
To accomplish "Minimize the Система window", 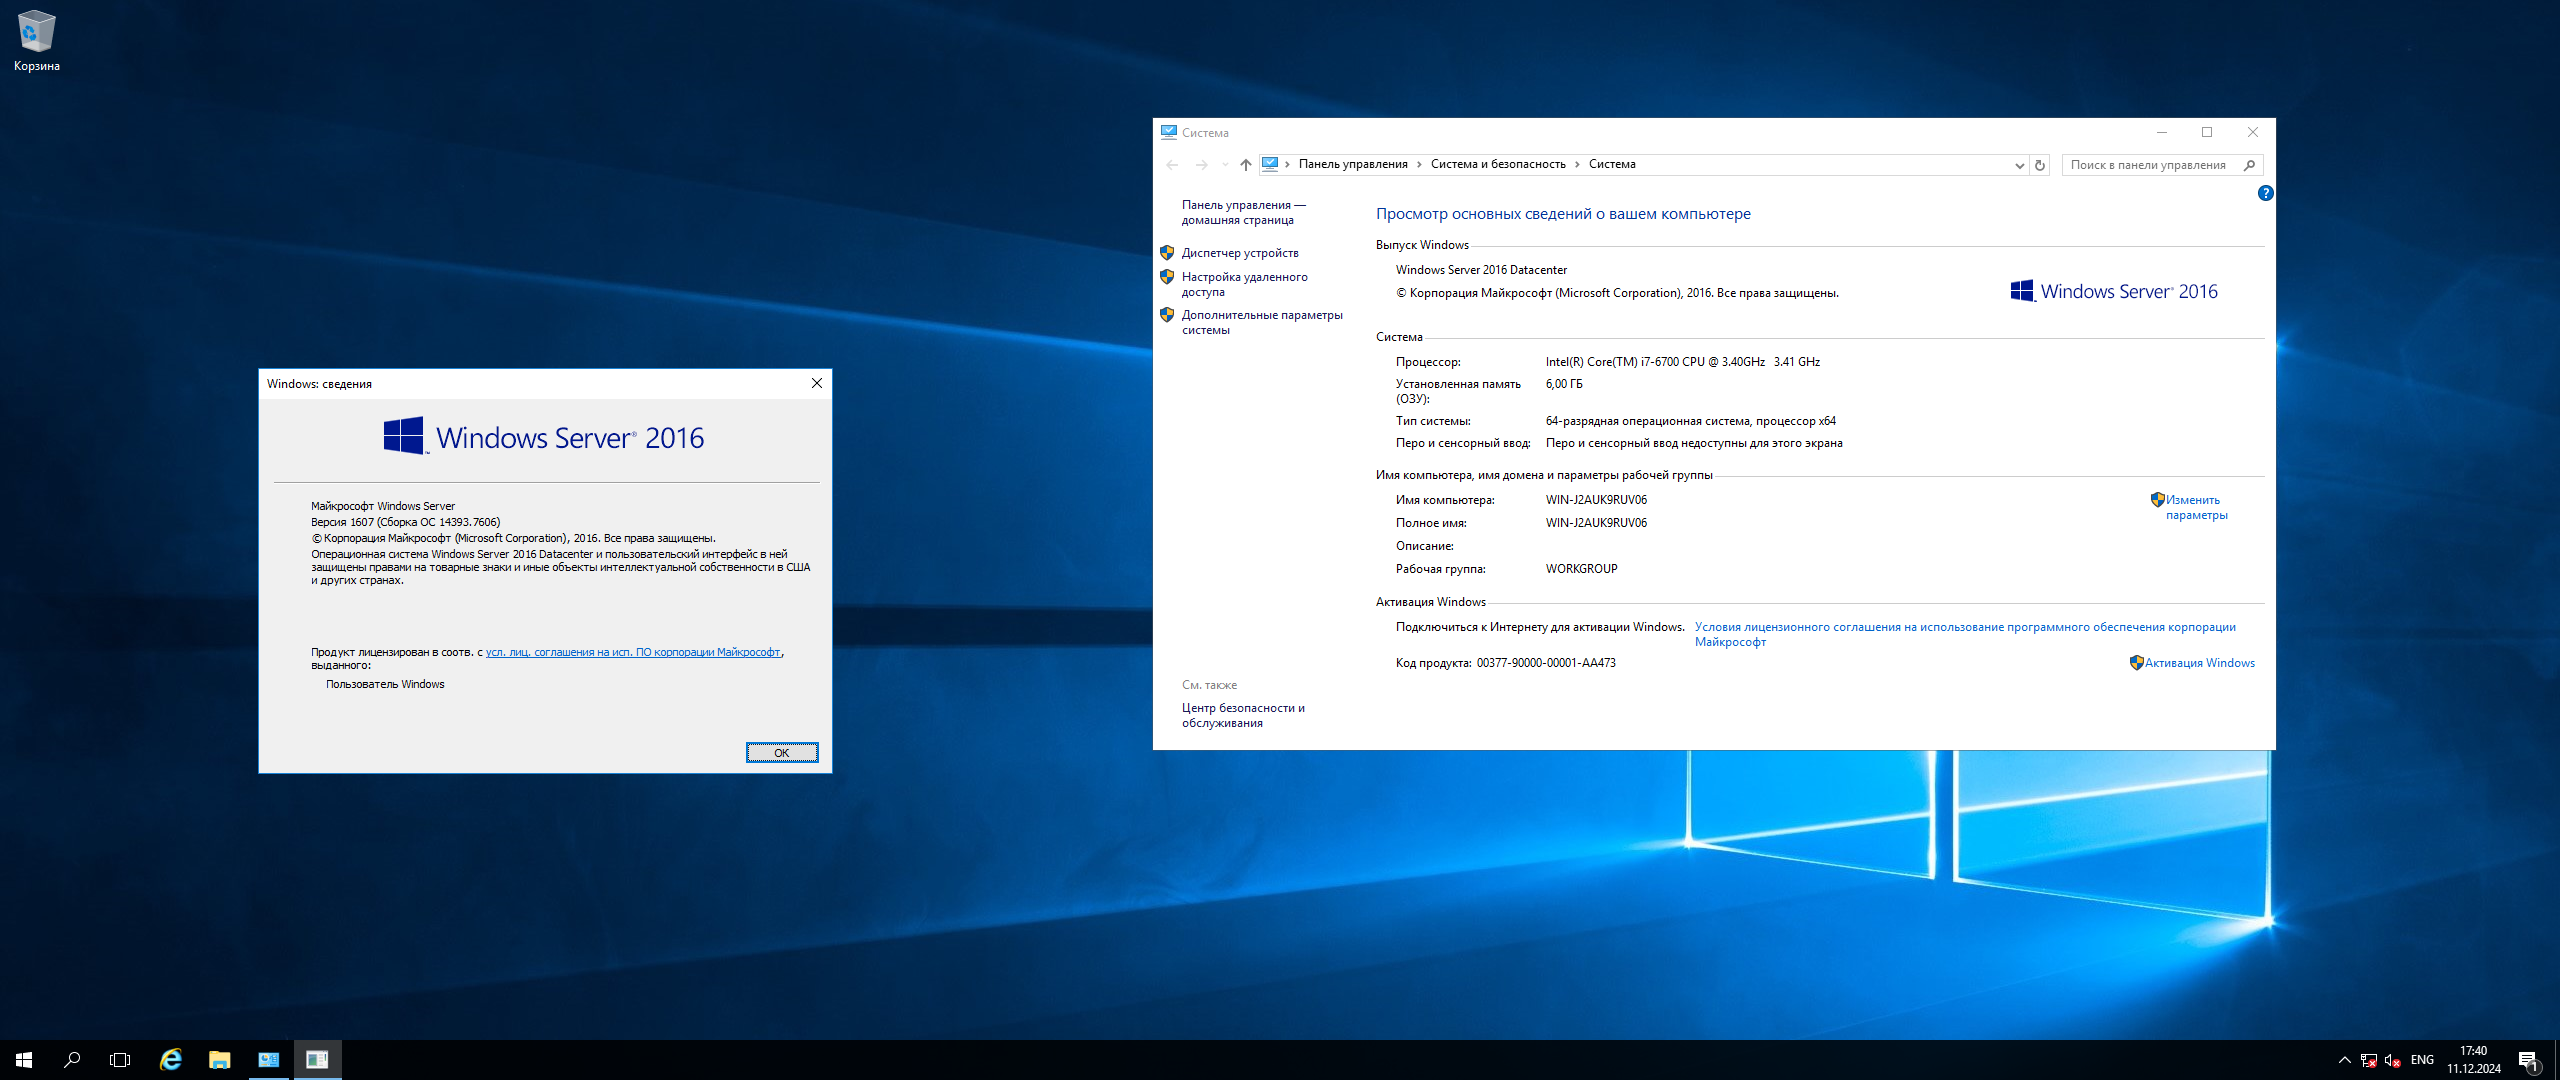I will [2162, 132].
